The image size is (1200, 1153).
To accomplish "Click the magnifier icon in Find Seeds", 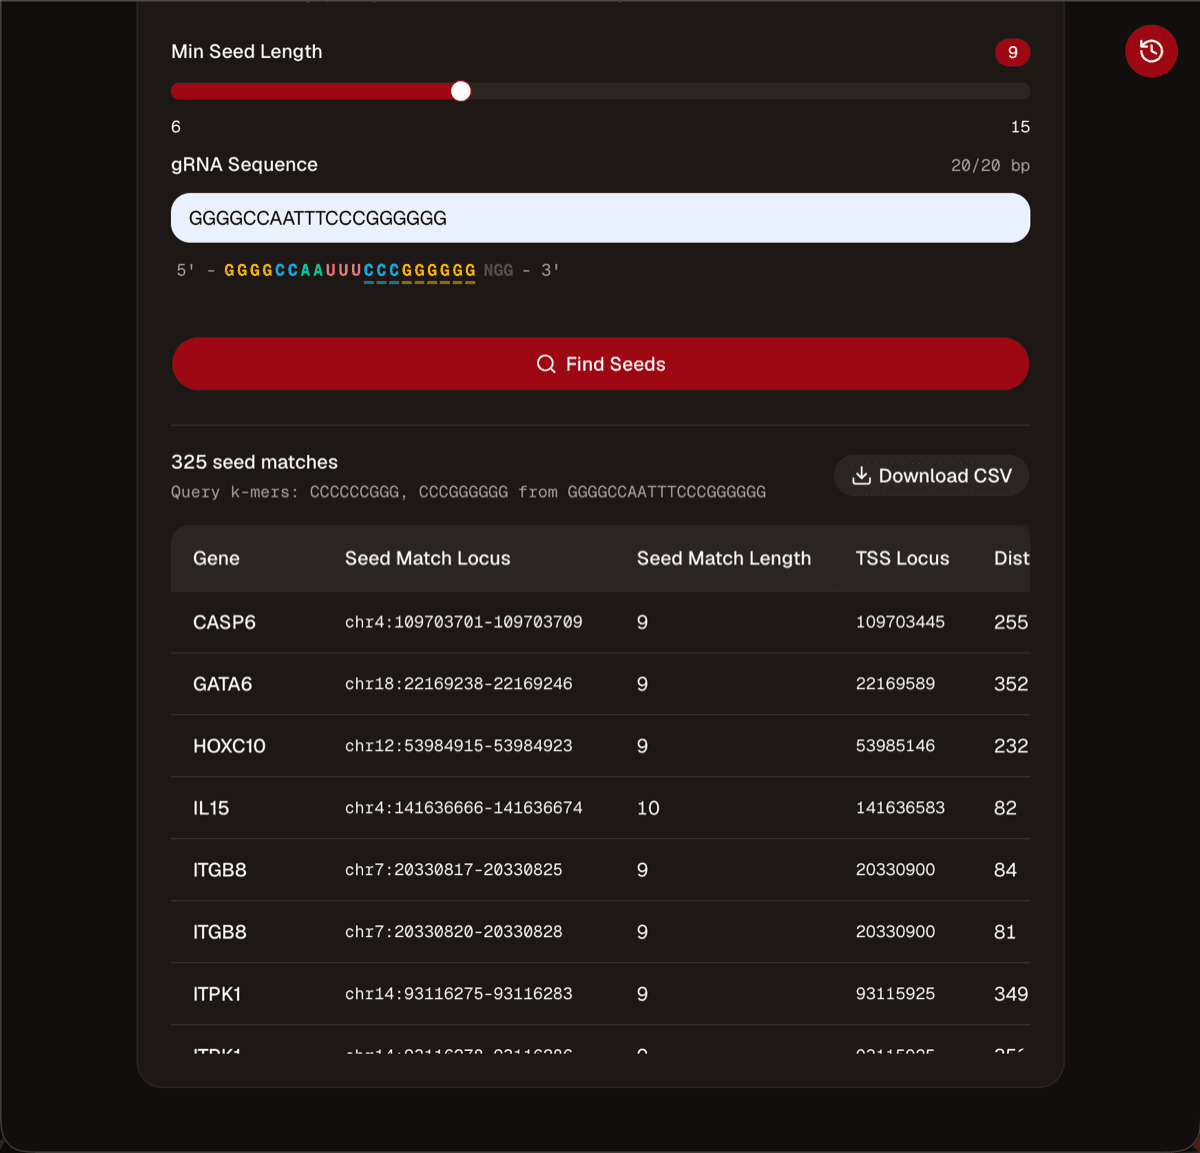I will [546, 364].
